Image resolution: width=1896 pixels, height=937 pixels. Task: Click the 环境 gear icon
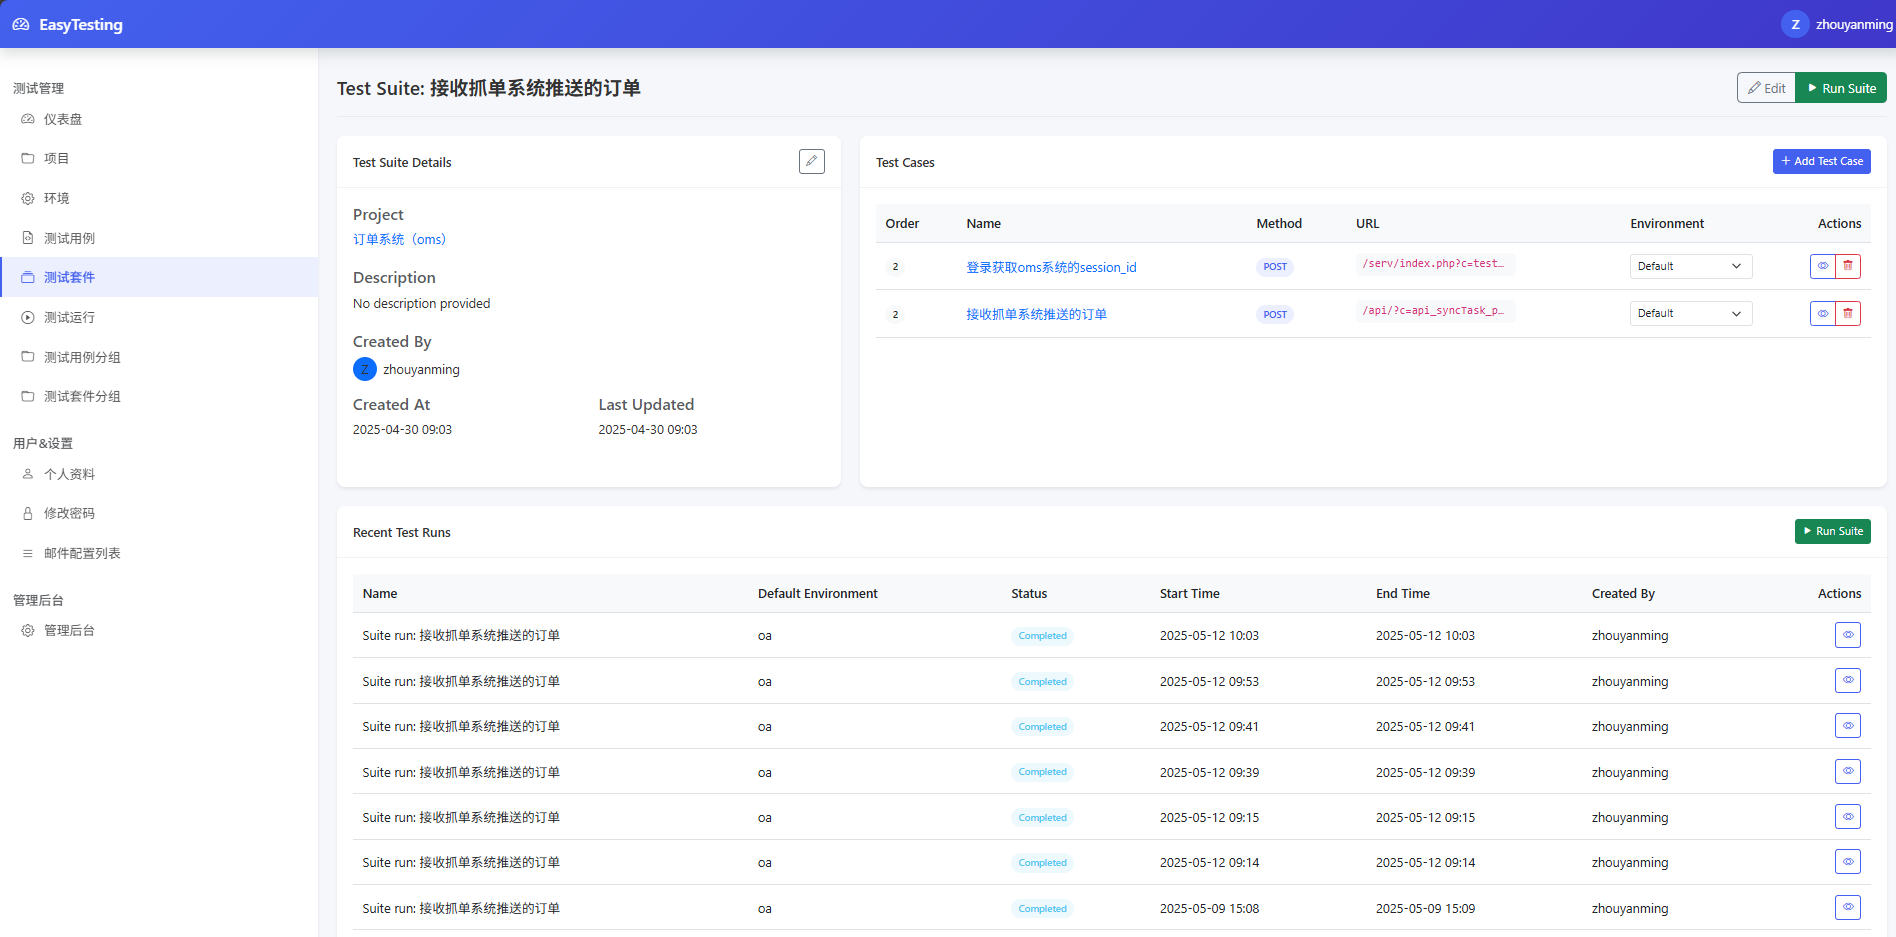(28, 198)
